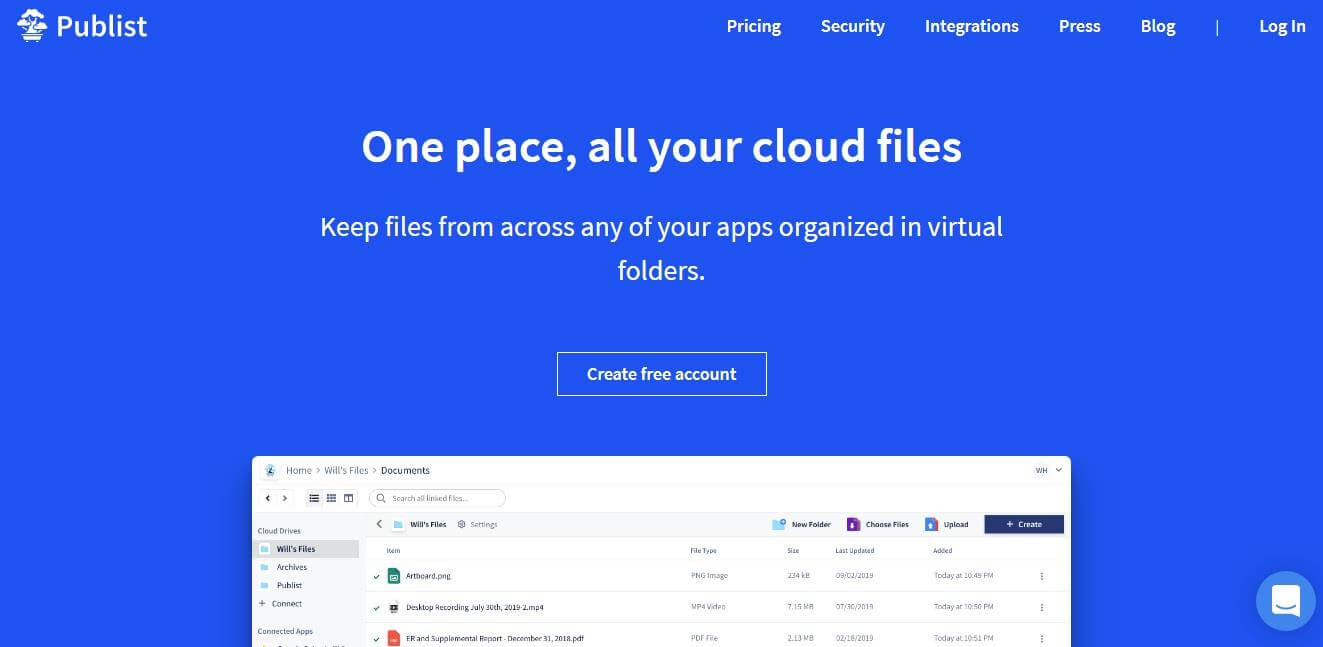This screenshot has width=1323, height=647.
Task: Click the Item column header
Action: (393, 550)
